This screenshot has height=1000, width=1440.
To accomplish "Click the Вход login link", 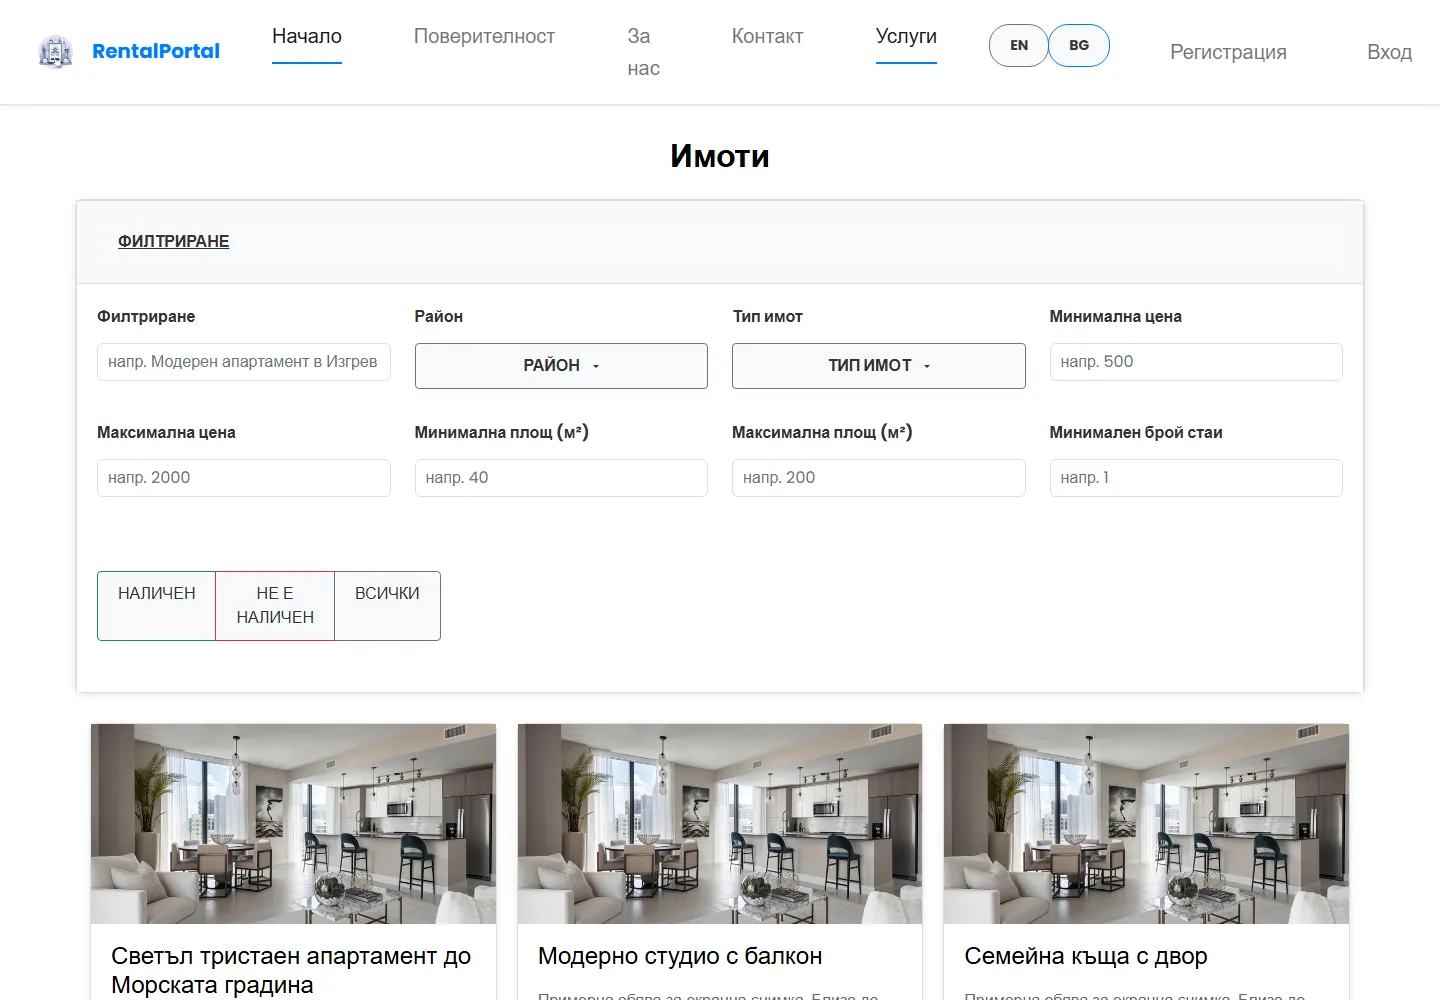I will [1389, 52].
